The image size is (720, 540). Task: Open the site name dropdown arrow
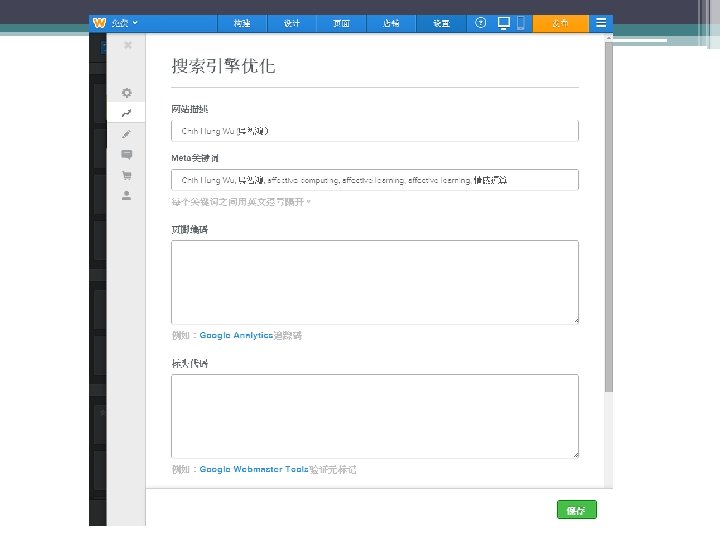135,22
